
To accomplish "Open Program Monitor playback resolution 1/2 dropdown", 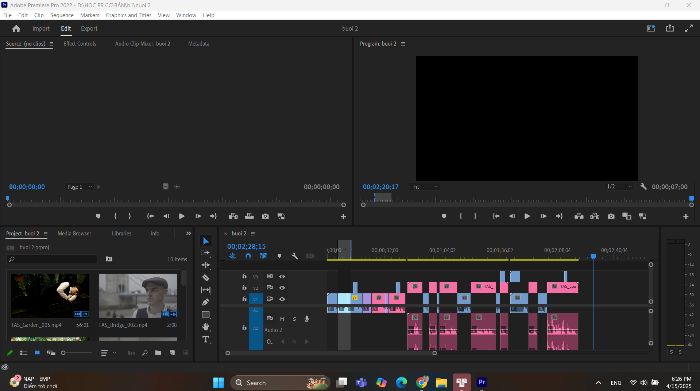I will (x=619, y=187).
